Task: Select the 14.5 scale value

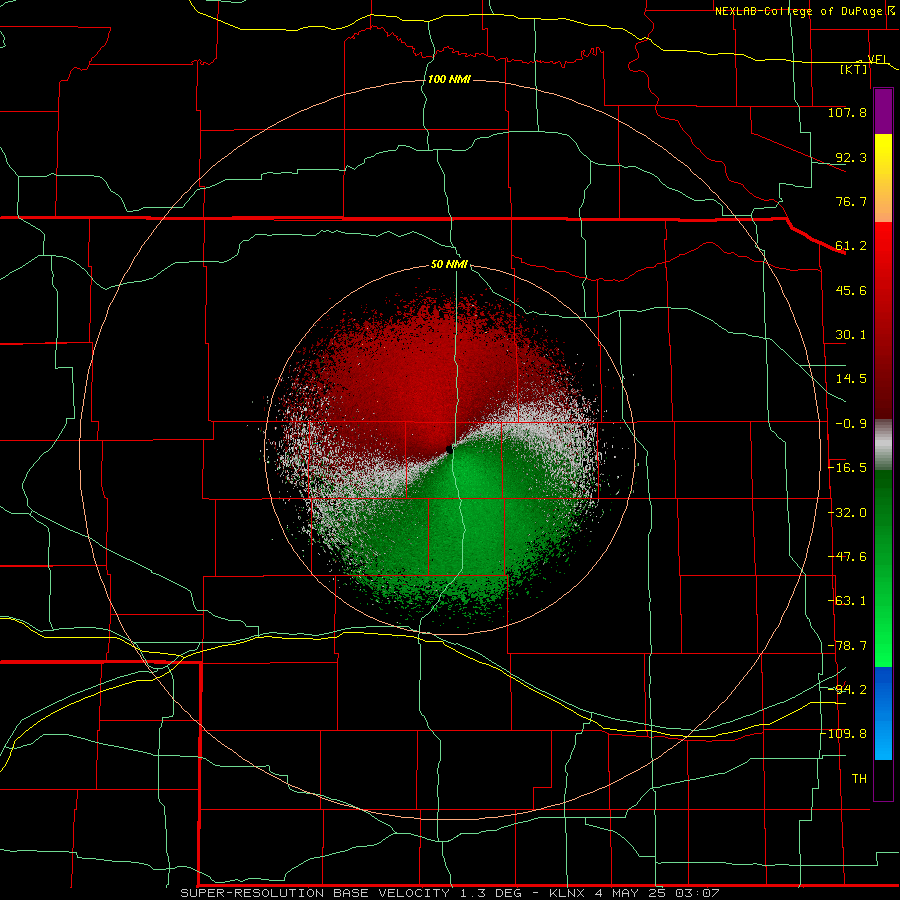Action: (851, 379)
